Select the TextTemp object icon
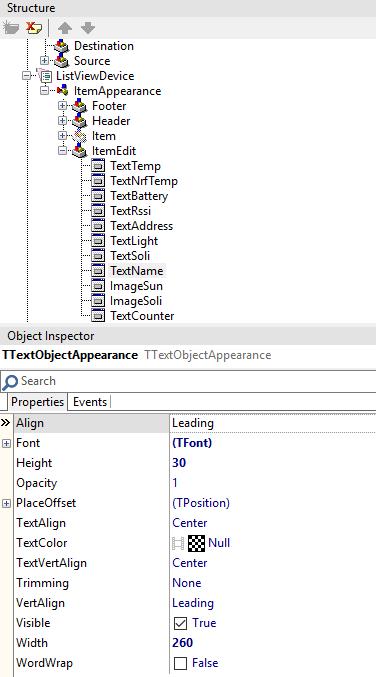The height and width of the screenshot is (677, 376). tap(98, 166)
